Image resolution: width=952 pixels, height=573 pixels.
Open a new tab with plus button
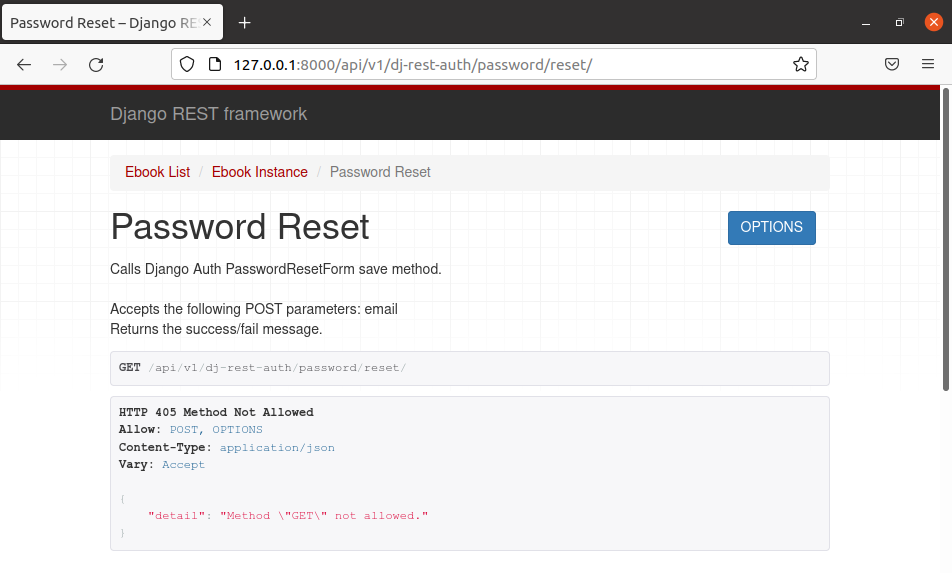point(245,23)
